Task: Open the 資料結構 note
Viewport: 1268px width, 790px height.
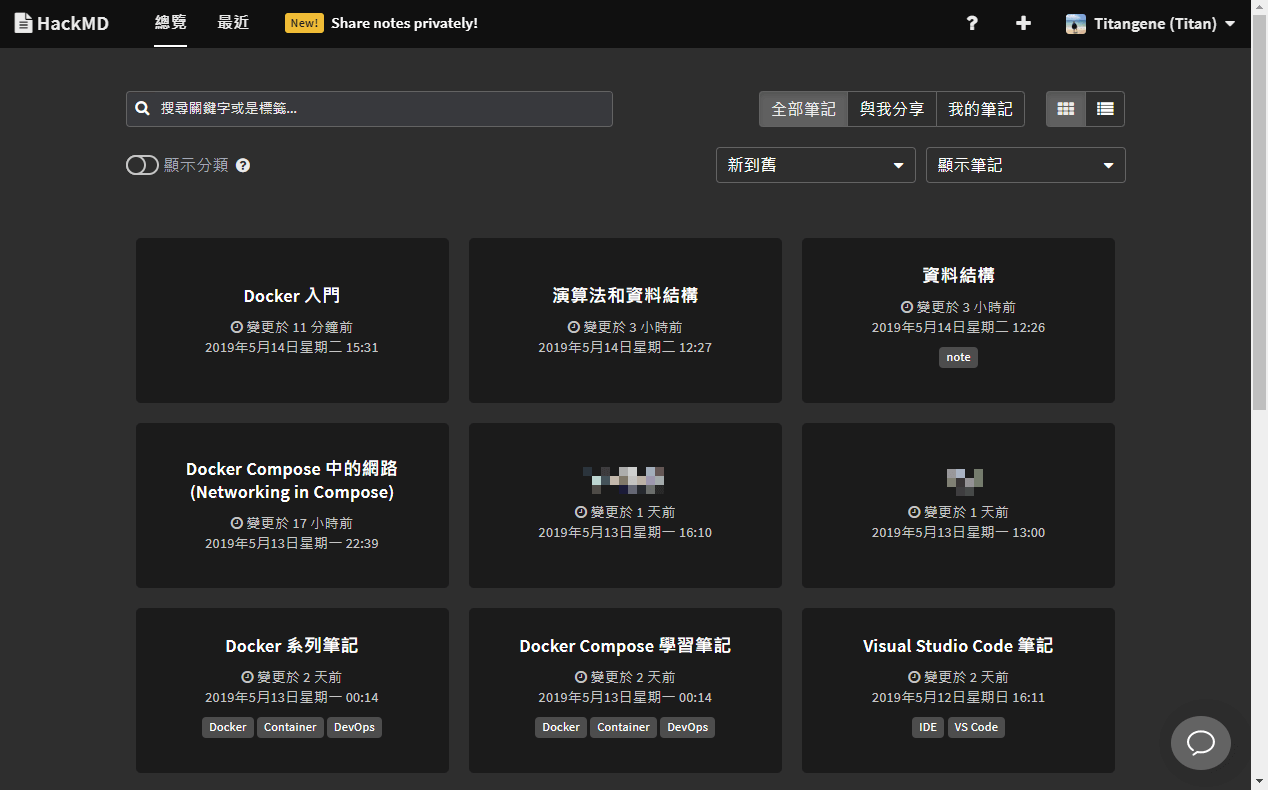Action: 958,320
